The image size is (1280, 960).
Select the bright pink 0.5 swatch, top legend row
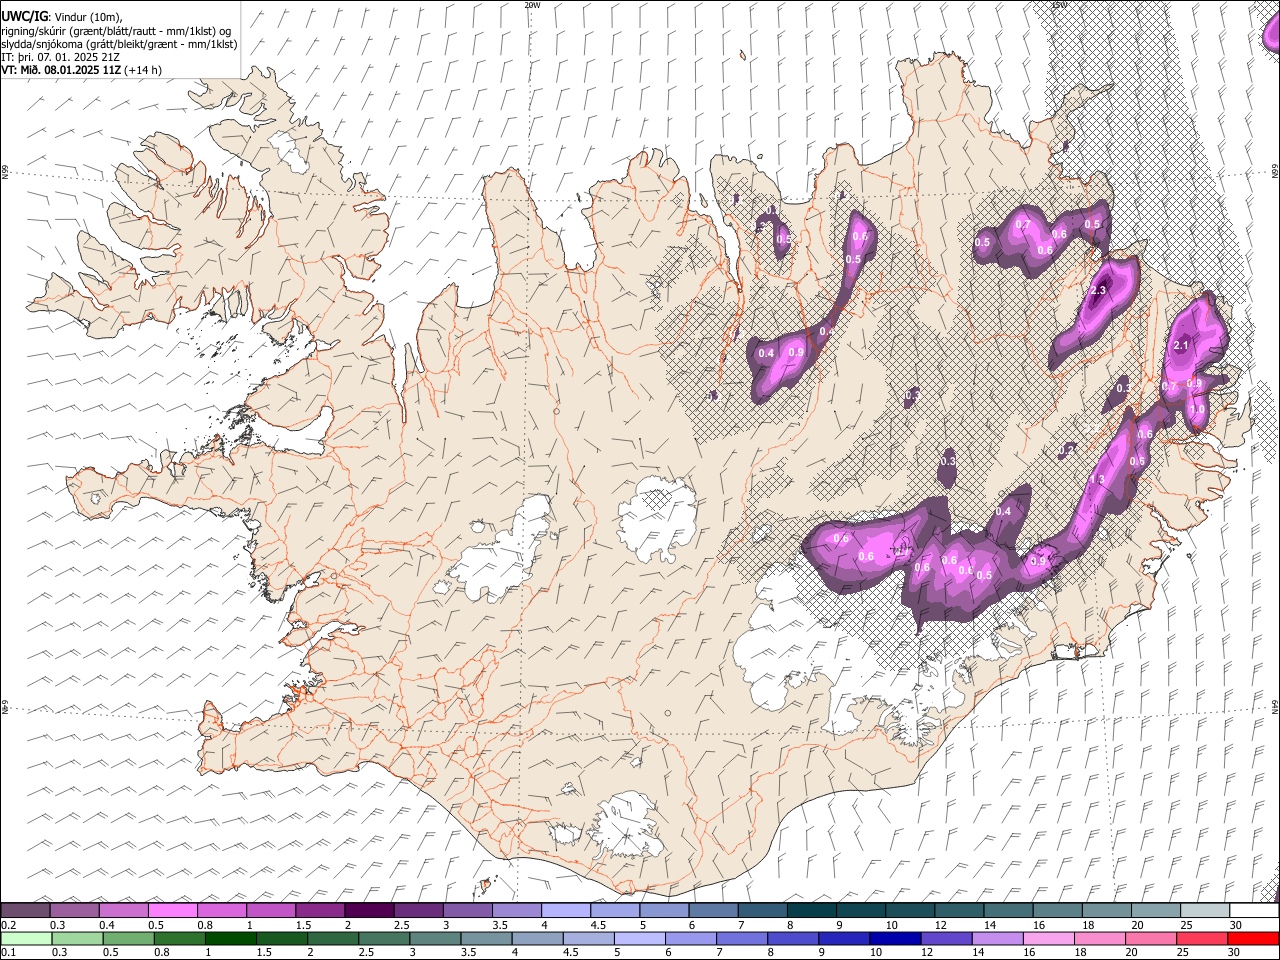(172, 911)
